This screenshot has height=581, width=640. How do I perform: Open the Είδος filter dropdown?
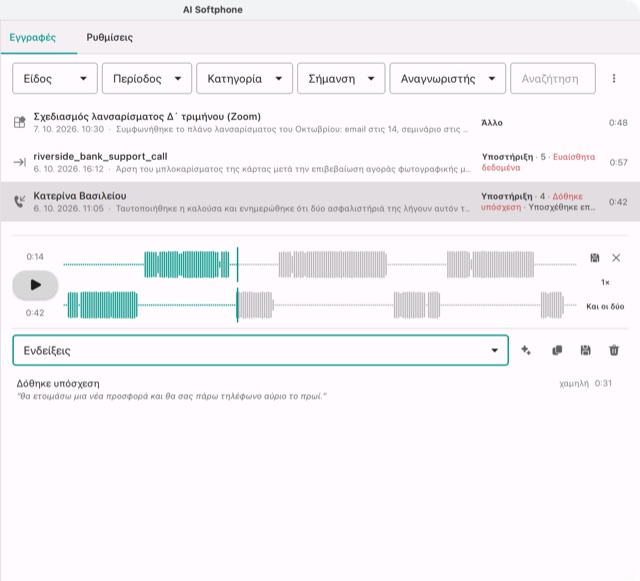click(x=55, y=78)
